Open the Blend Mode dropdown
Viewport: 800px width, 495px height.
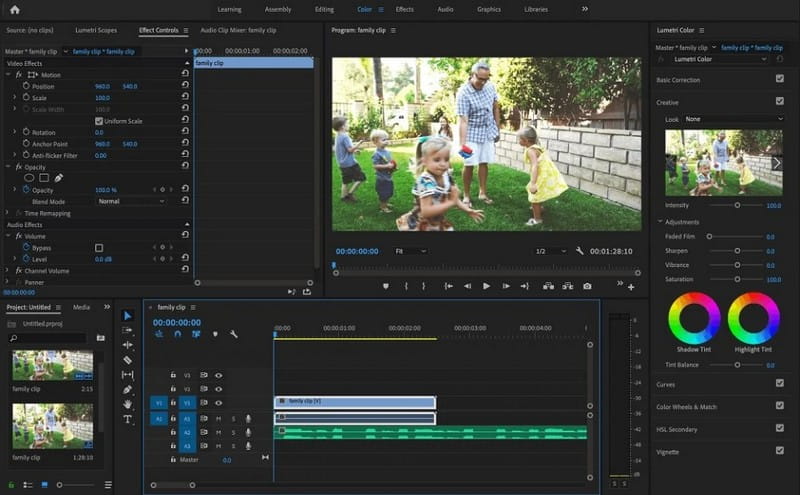pyautogui.click(x=131, y=201)
